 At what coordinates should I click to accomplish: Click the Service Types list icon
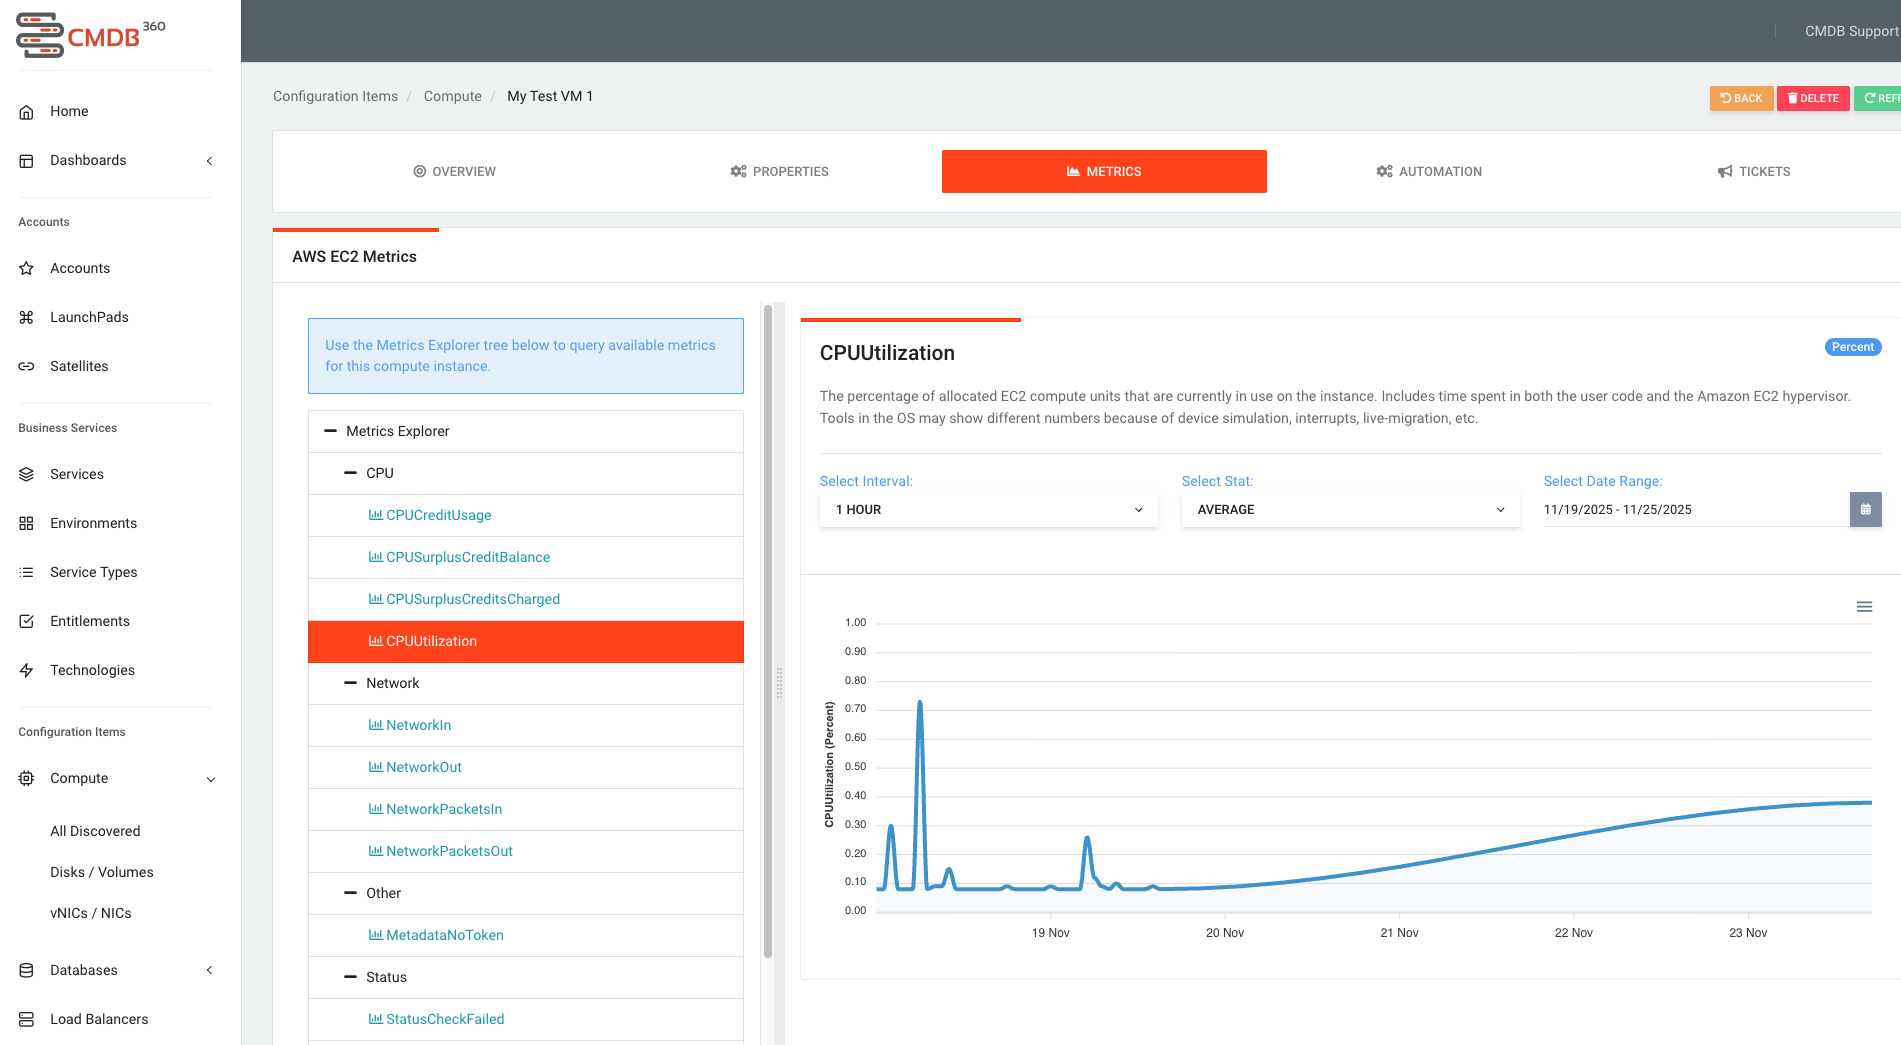pos(27,573)
